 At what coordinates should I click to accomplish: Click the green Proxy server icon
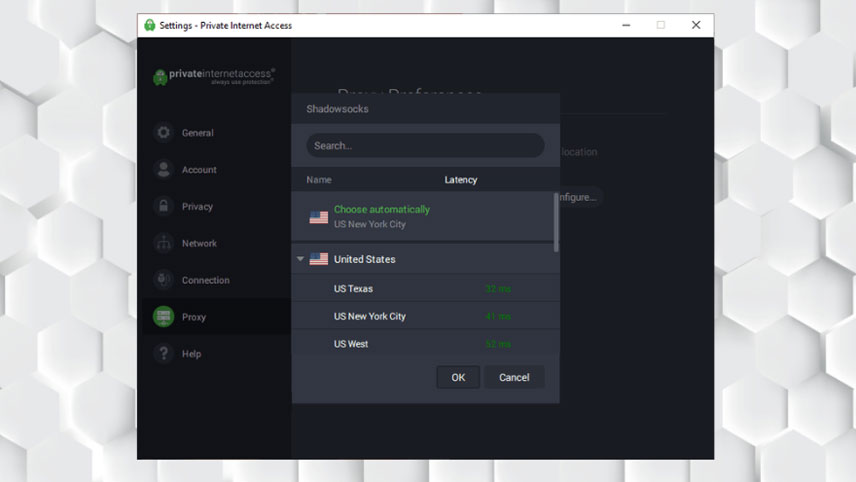(x=163, y=317)
